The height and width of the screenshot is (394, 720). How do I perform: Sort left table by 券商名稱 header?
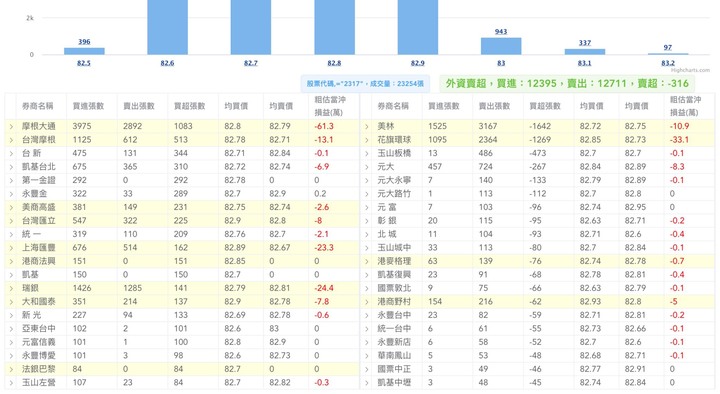(38, 106)
